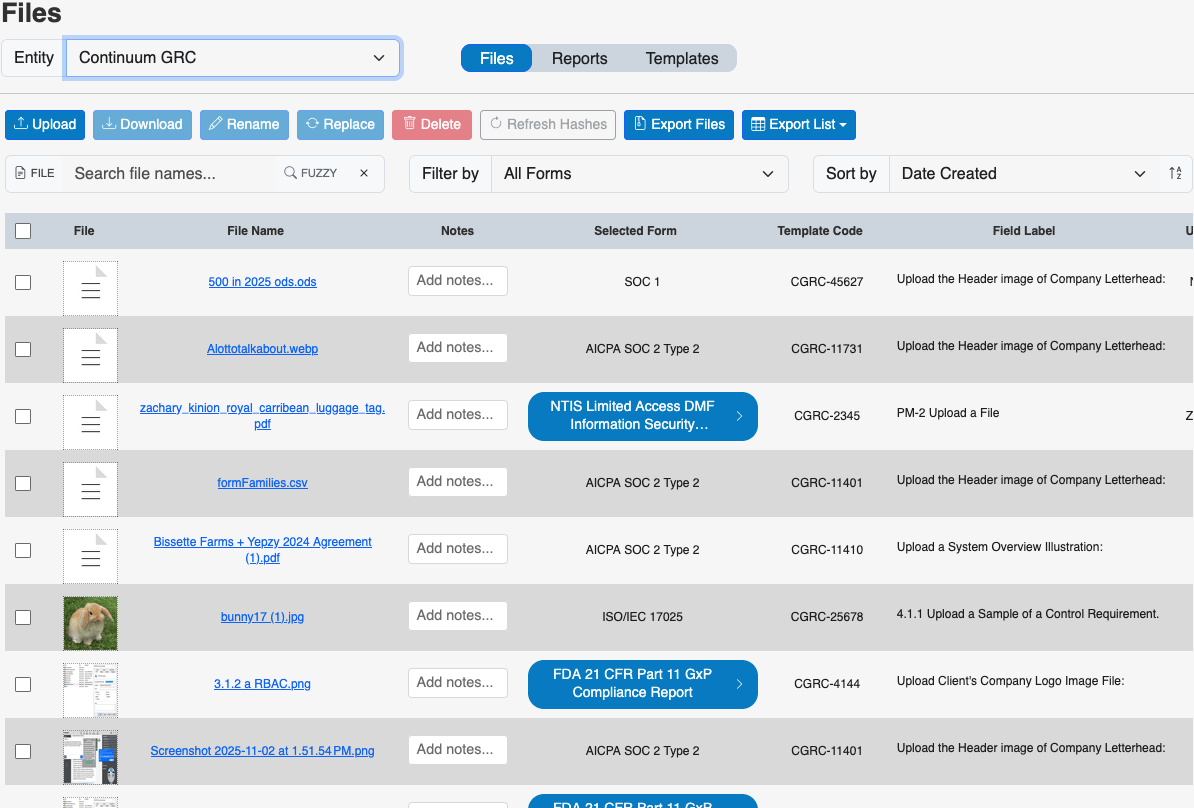Click the Export Files button
This screenshot has width=1194, height=808.
pyautogui.click(x=679, y=124)
